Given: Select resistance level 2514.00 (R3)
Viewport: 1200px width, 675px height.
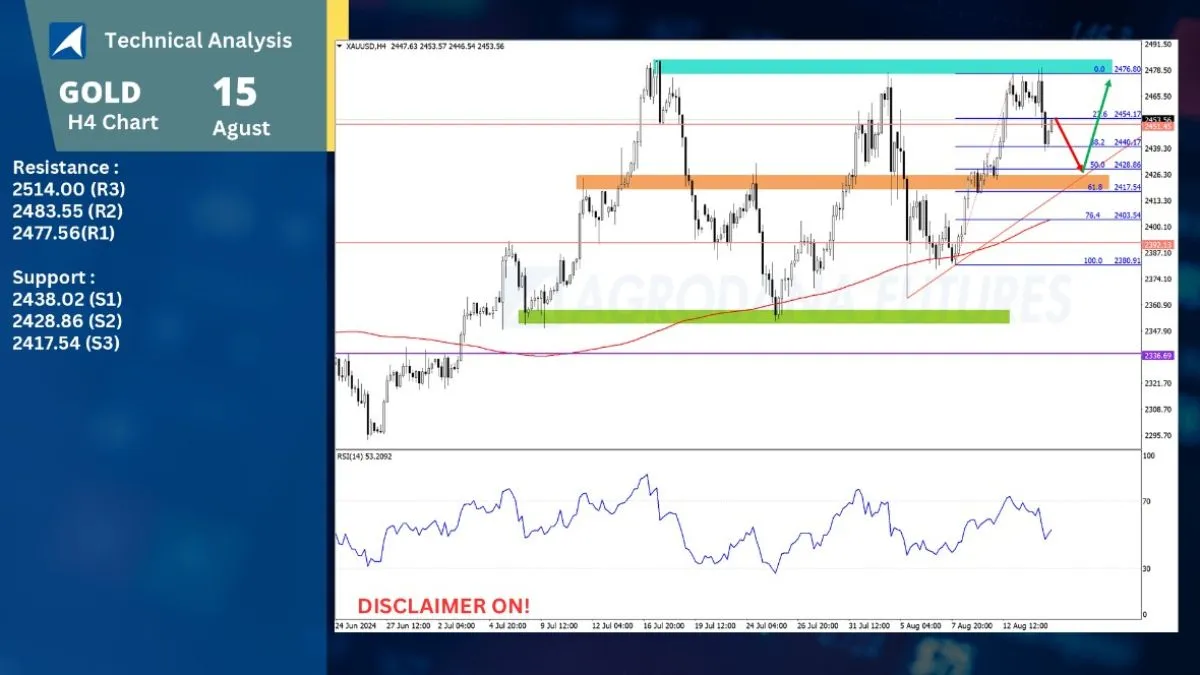Looking at the screenshot, I should [69, 189].
